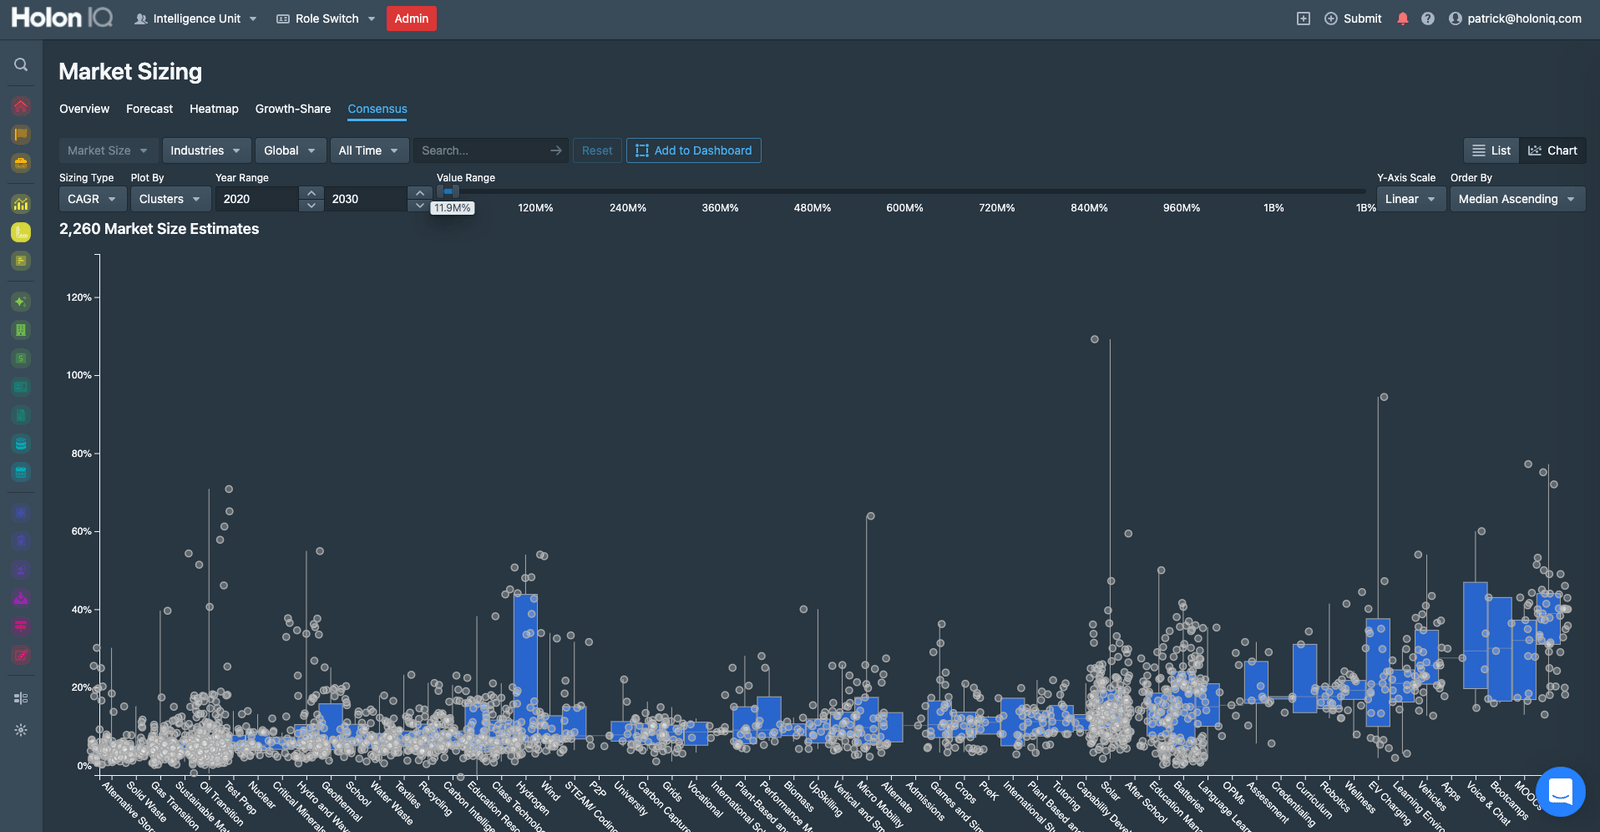Viewport: 1600px width, 832px height.
Task: Click the bar chart icon in sidebar
Action: click(x=20, y=203)
